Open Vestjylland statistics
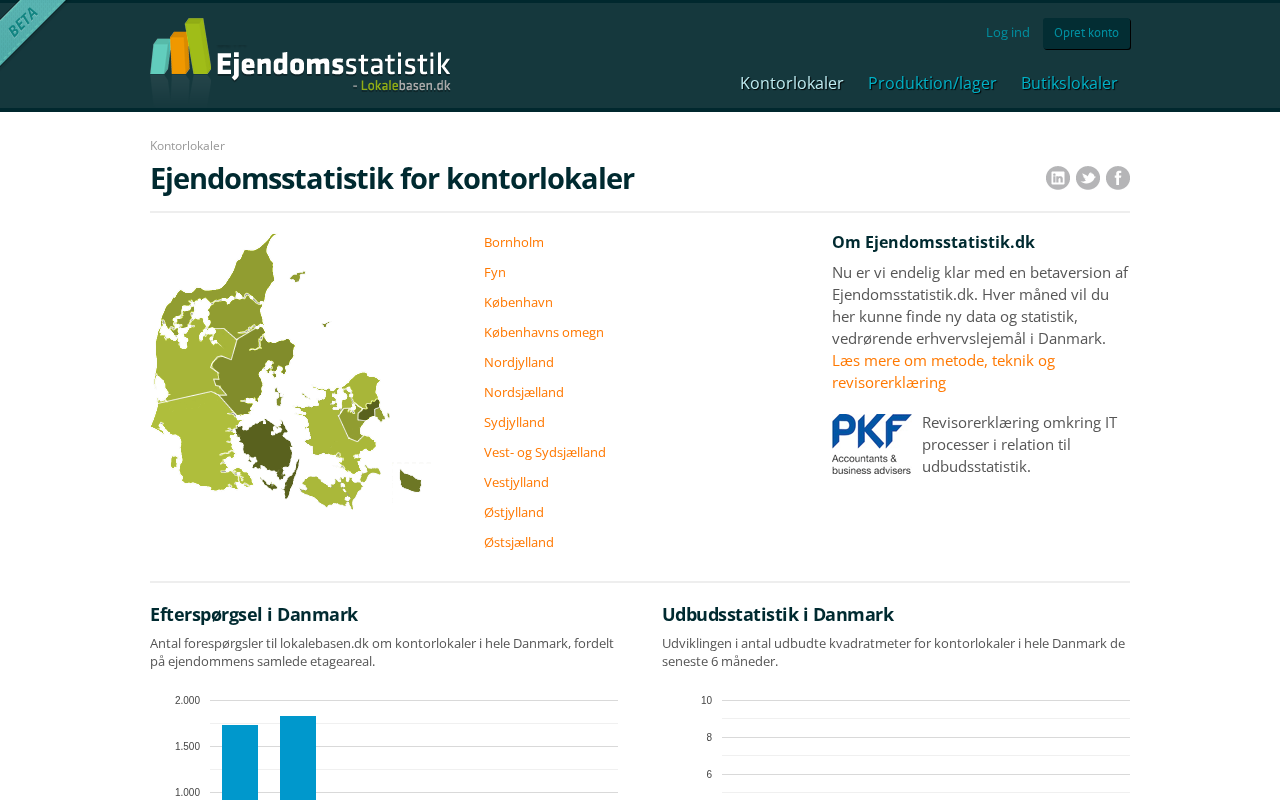The height and width of the screenshot is (800, 1280). [516, 482]
